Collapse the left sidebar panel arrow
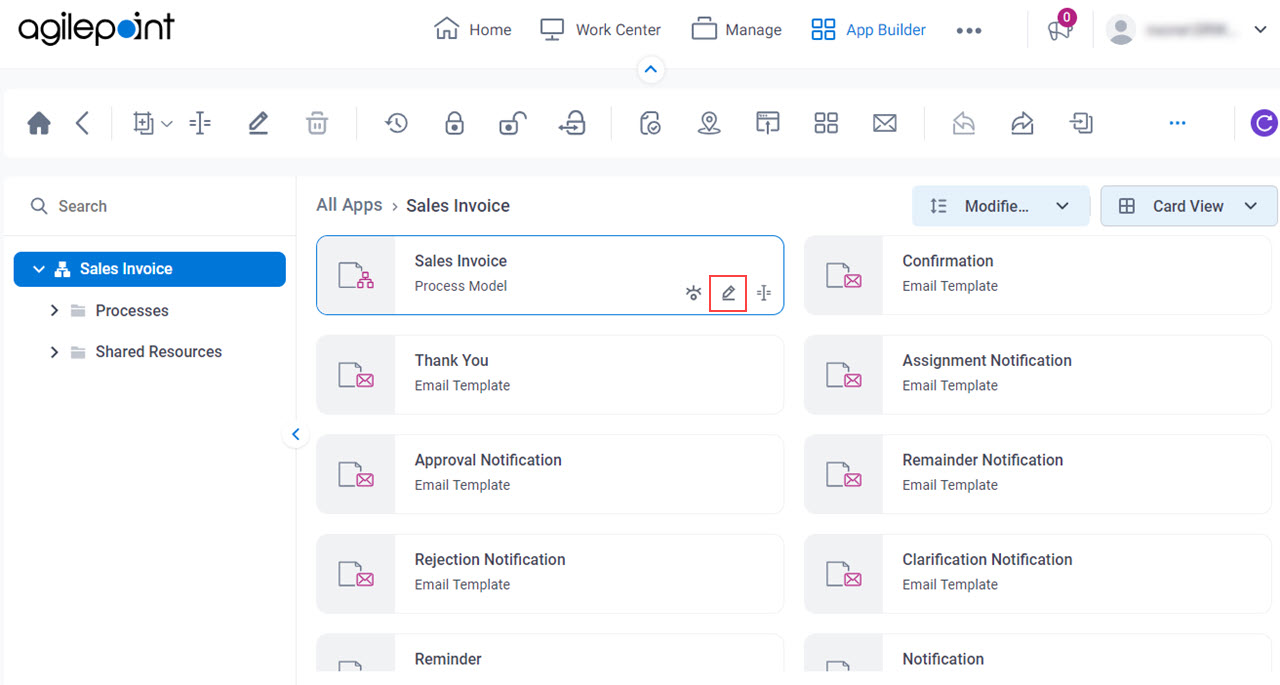Image resolution: width=1280 pixels, height=685 pixels. [295, 434]
